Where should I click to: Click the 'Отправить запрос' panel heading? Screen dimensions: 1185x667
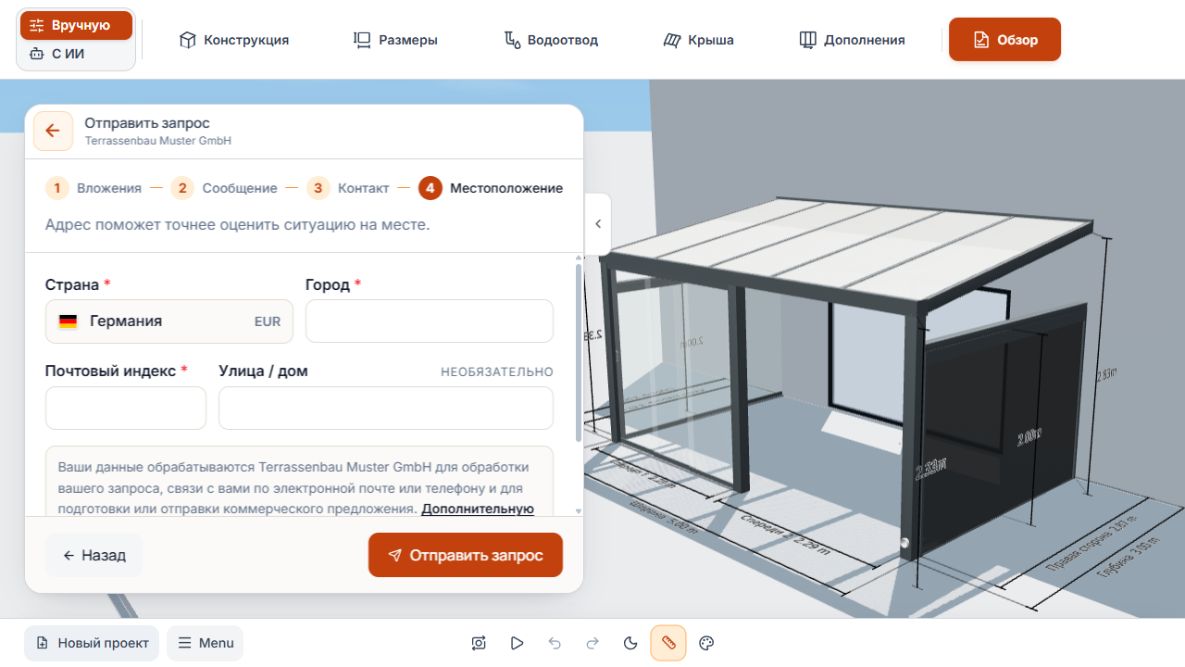pyautogui.click(x=147, y=123)
